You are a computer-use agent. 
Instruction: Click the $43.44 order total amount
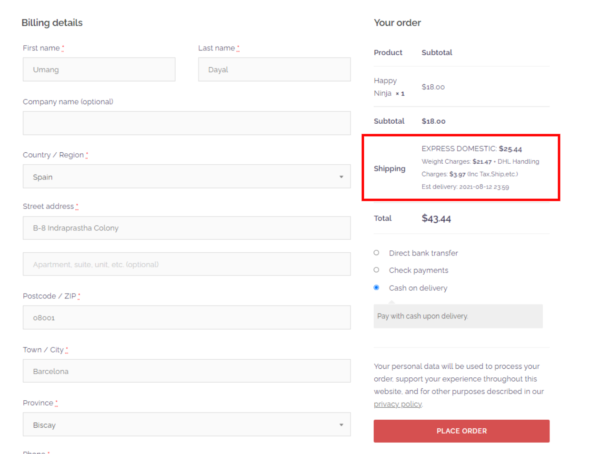[x=436, y=217]
